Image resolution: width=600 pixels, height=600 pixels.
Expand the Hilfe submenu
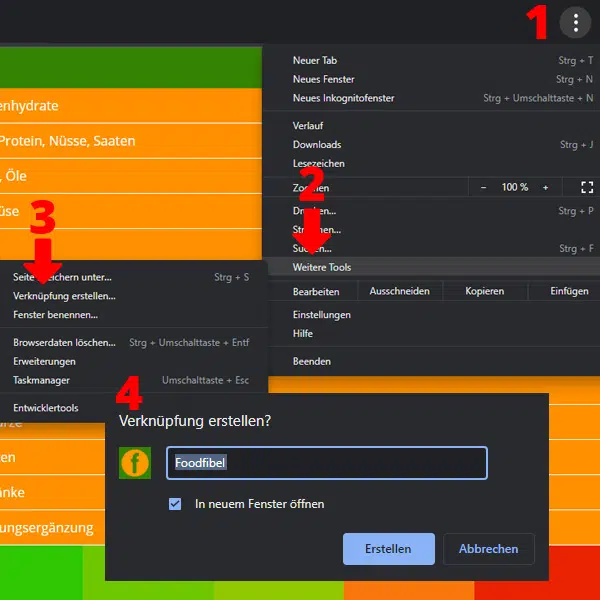[x=303, y=333]
